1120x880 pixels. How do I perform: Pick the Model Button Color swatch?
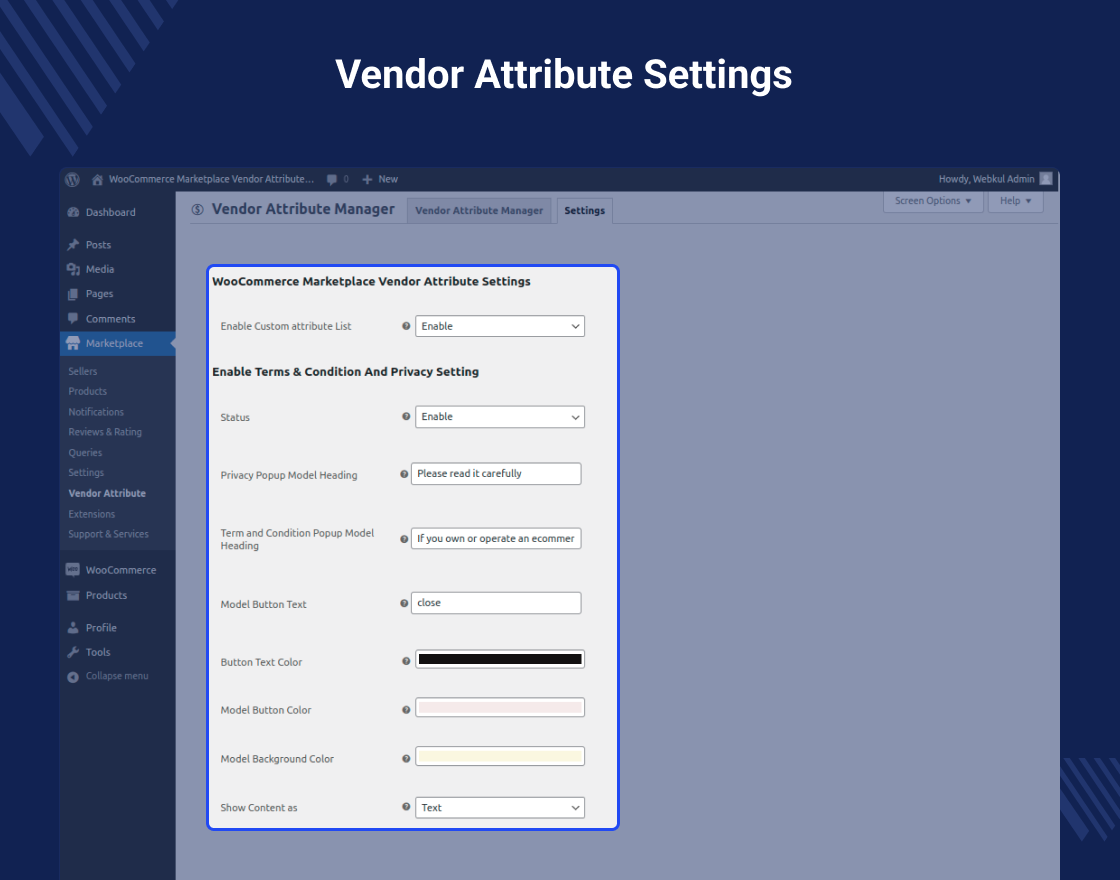click(500, 708)
